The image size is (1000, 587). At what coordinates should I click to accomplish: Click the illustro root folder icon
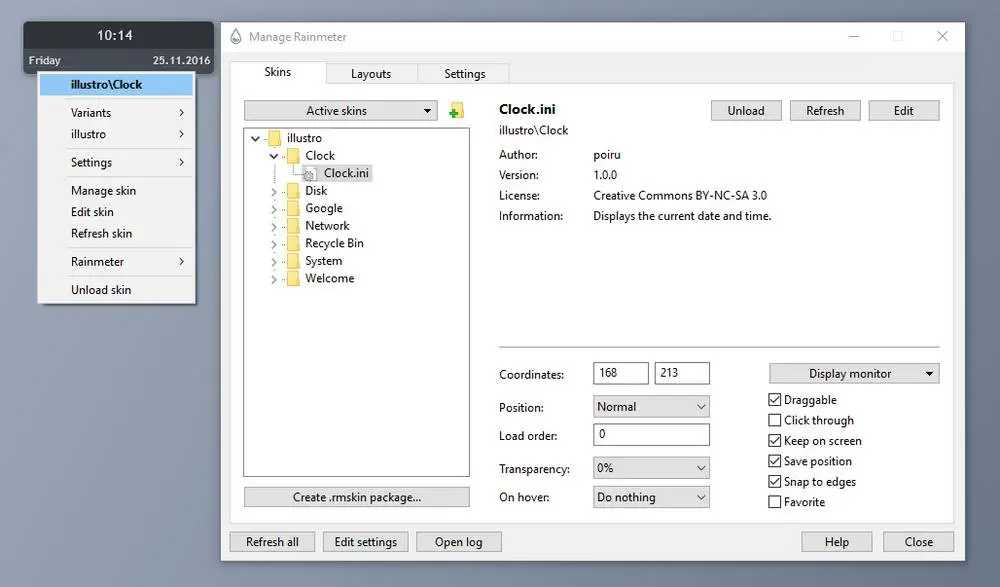[x=275, y=138]
